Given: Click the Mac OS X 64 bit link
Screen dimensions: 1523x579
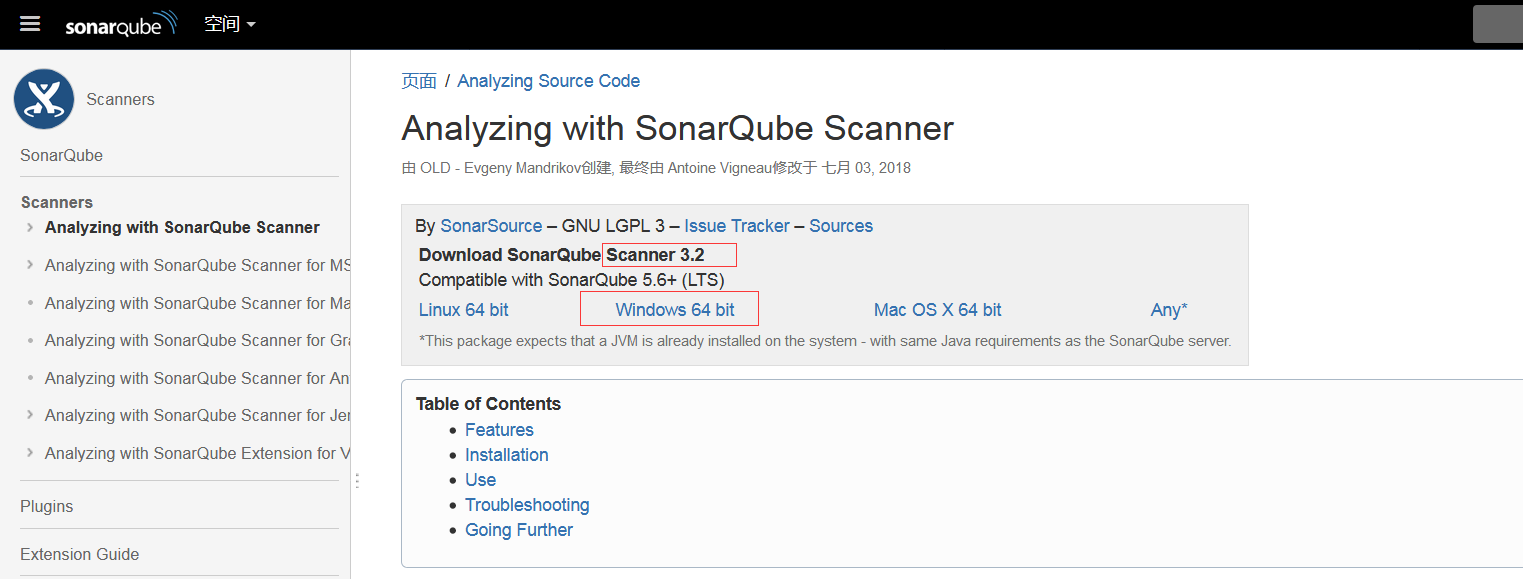Looking at the screenshot, I should [937, 310].
